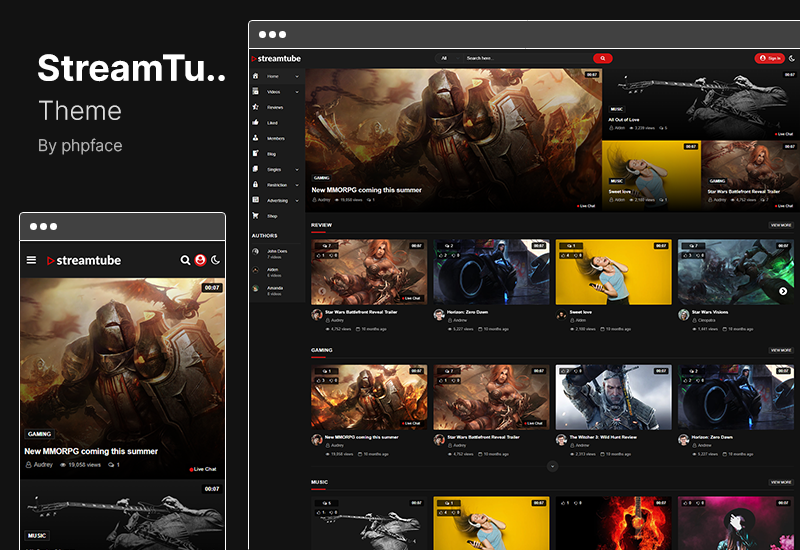800x550 pixels.
Task: Expand the Home submenu chevron
Action: pyautogui.click(x=297, y=77)
